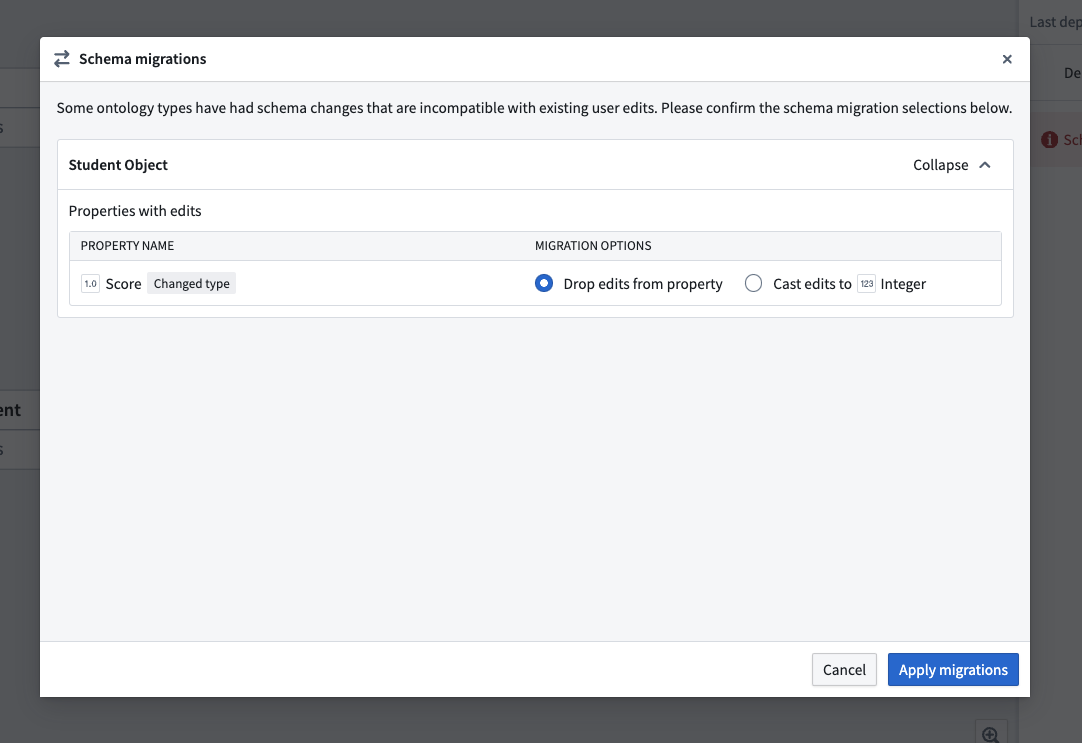Click the zoom-in magnifier icon at bottom right
This screenshot has width=1082, height=743.
(991, 735)
